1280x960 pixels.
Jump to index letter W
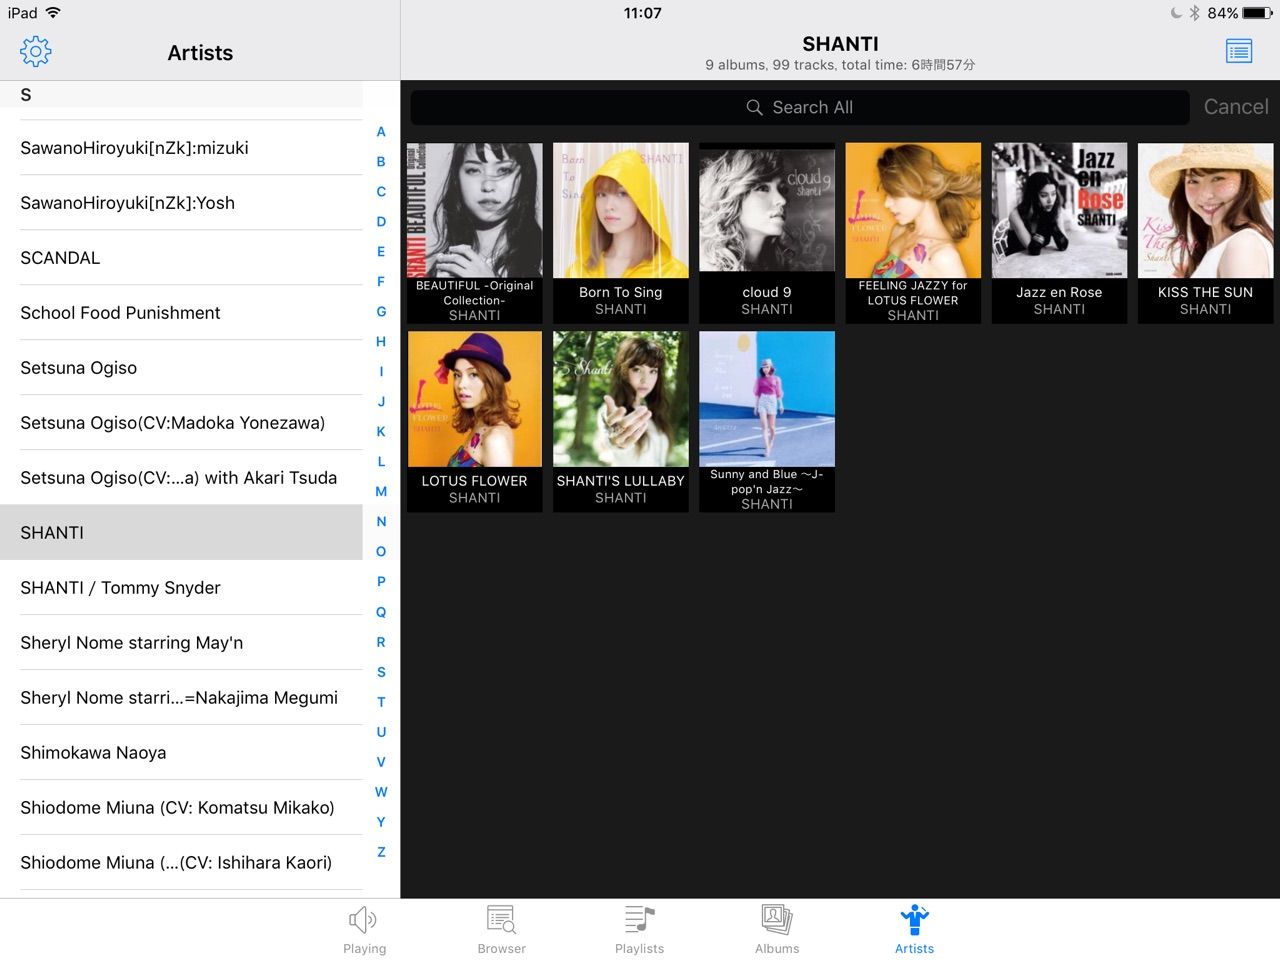(381, 792)
